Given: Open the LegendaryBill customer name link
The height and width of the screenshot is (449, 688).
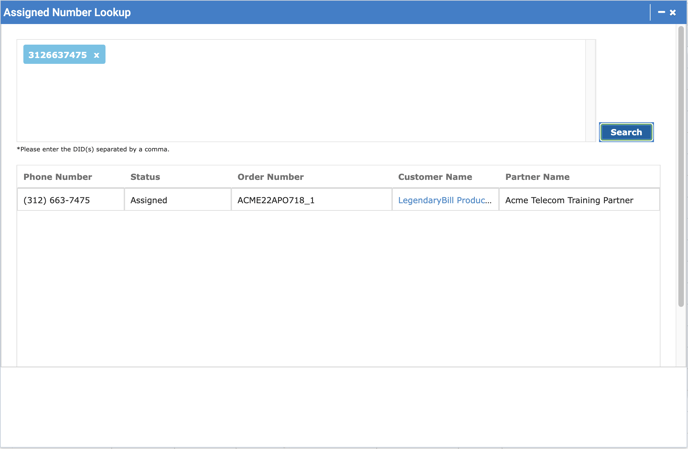Looking at the screenshot, I should (444, 200).
